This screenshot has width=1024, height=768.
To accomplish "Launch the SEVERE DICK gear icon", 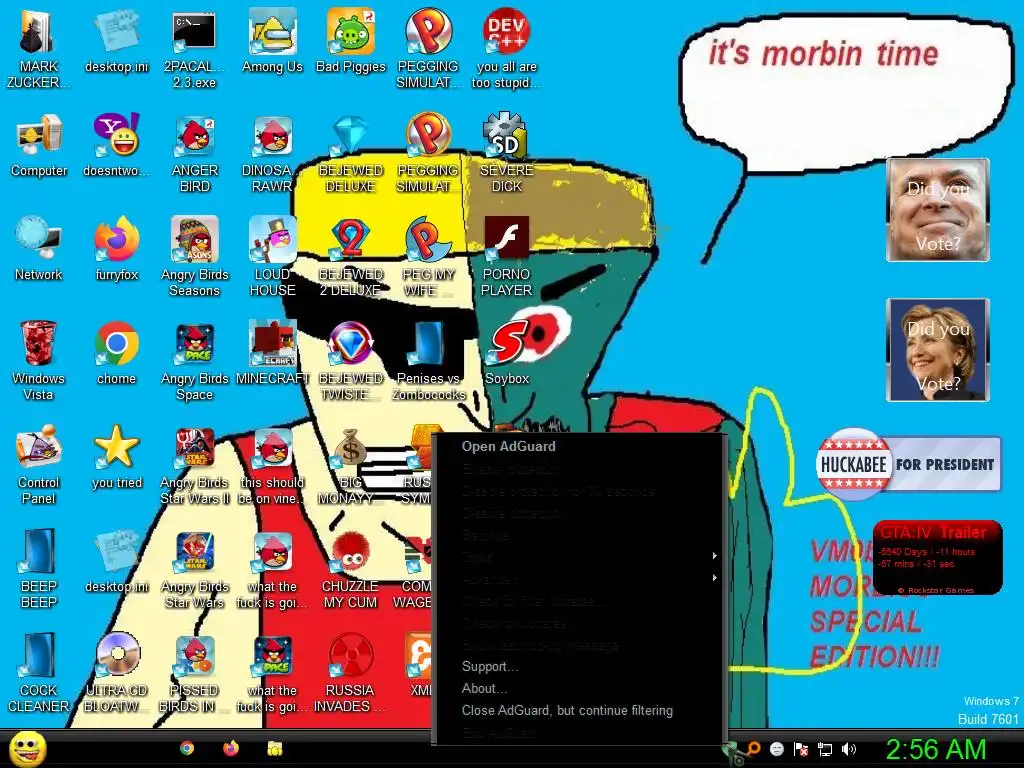I will 506,153.
